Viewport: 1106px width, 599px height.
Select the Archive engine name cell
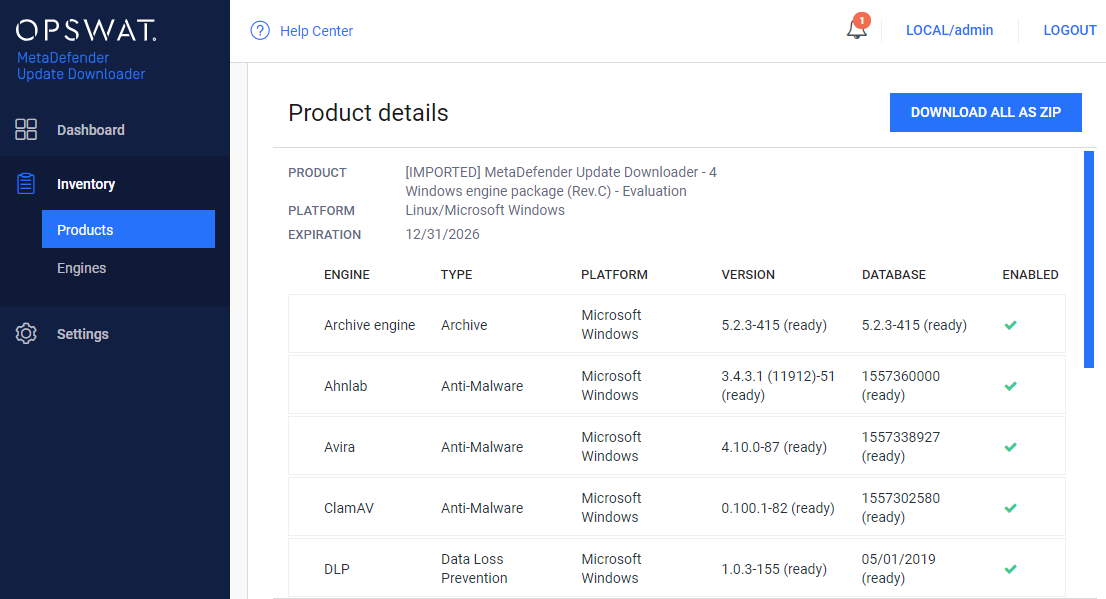click(x=370, y=325)
